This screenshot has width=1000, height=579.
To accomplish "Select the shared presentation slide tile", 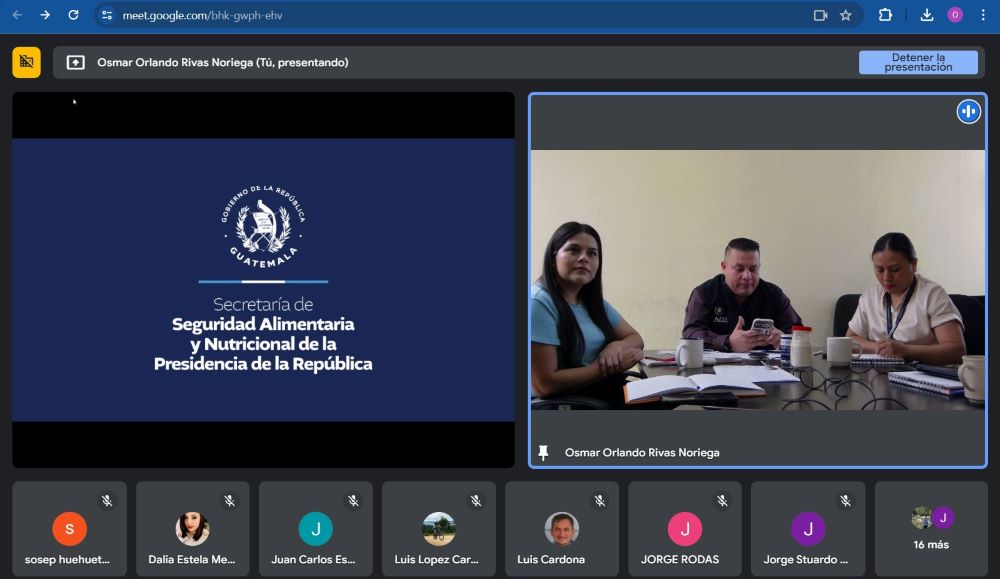I will [x=263, y=280].
